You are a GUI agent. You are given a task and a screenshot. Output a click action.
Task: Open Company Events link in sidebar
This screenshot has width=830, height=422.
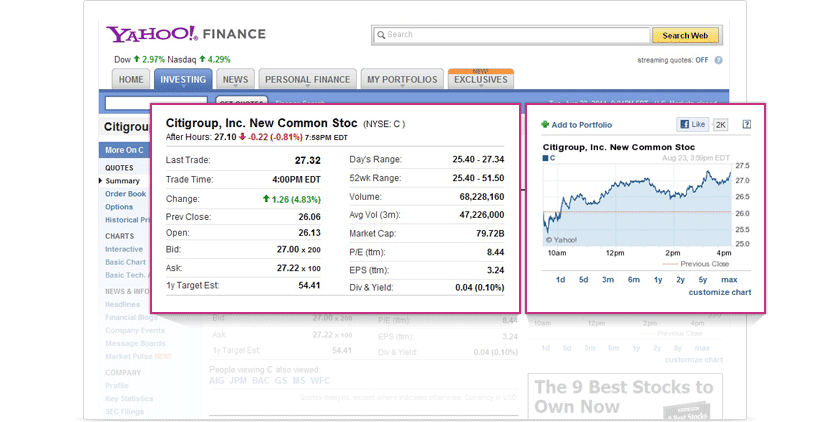tap(135, 330)
